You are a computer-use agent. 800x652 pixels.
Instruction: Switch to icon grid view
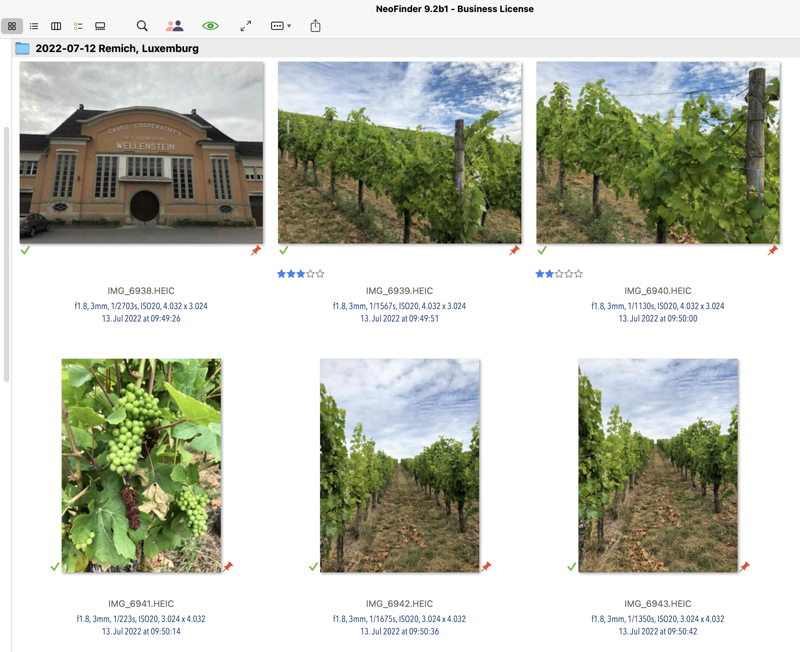pos(12,26)
